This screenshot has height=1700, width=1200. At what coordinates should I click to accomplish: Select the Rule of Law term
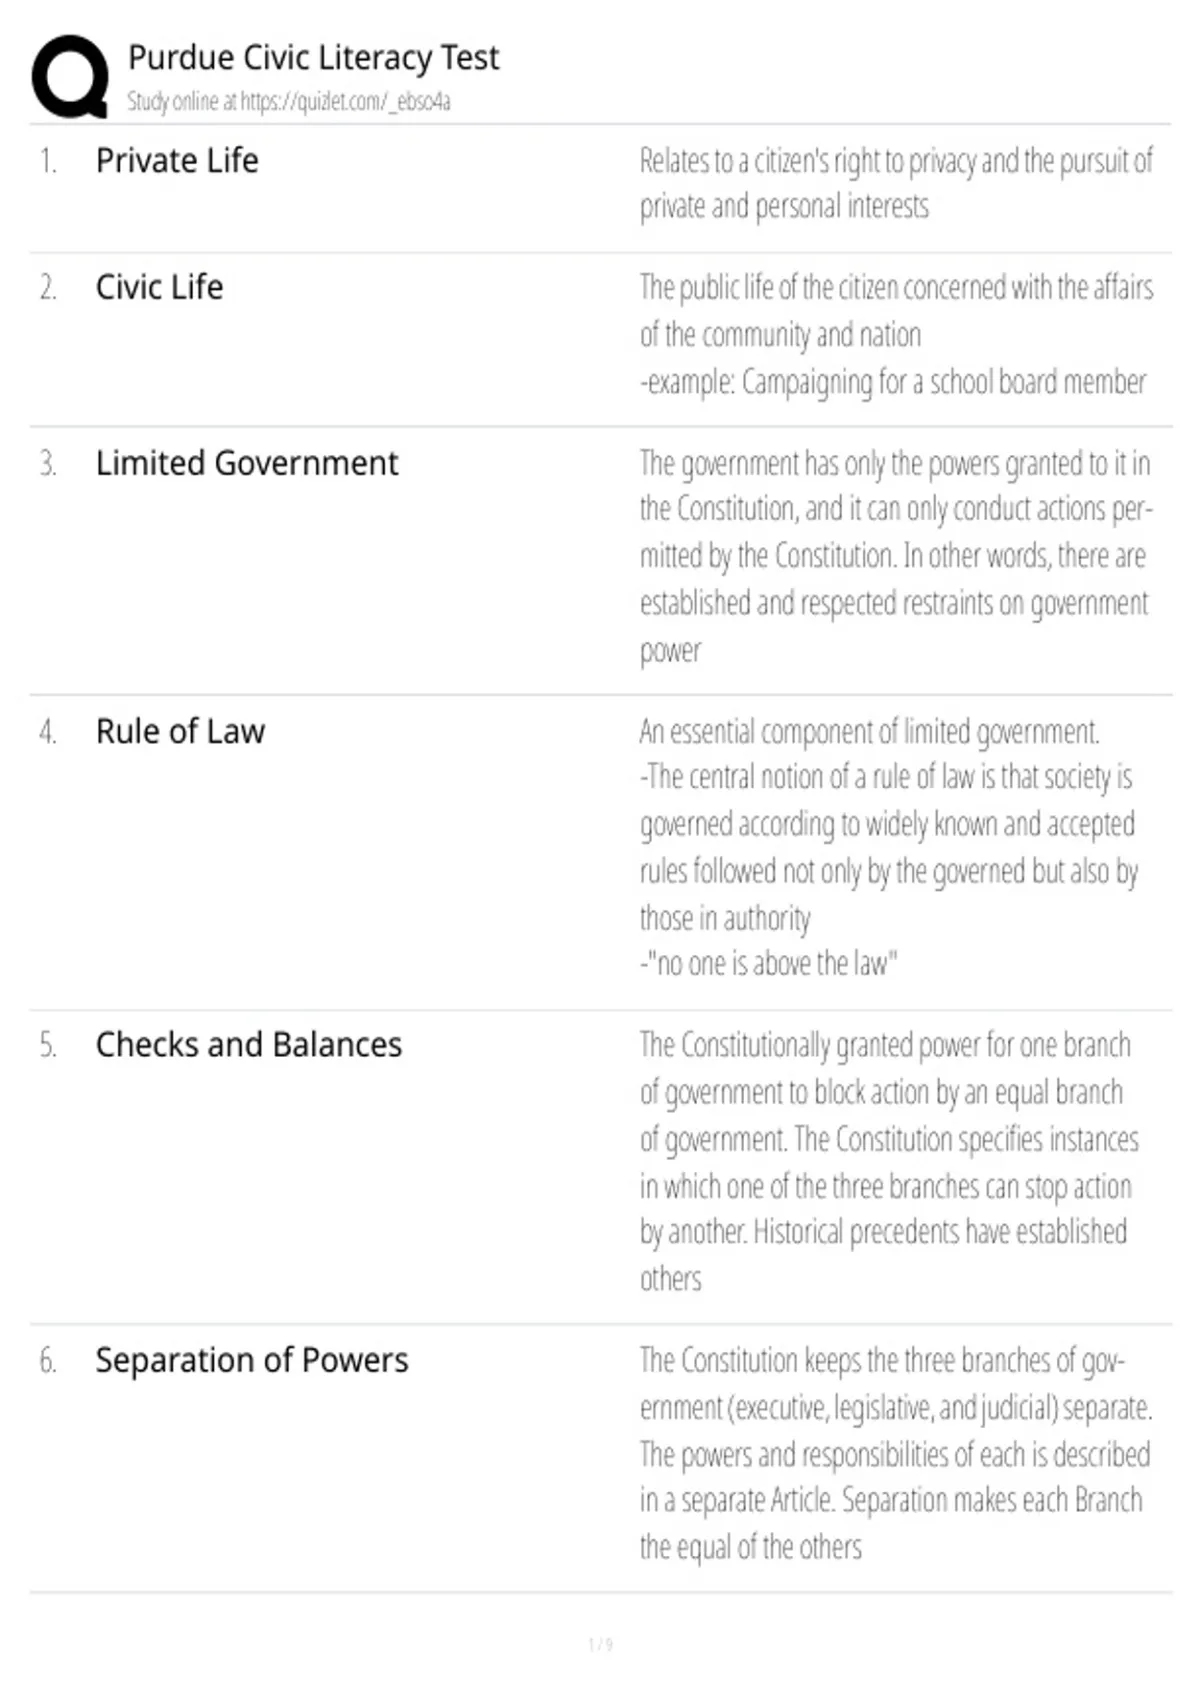(180, 731)
